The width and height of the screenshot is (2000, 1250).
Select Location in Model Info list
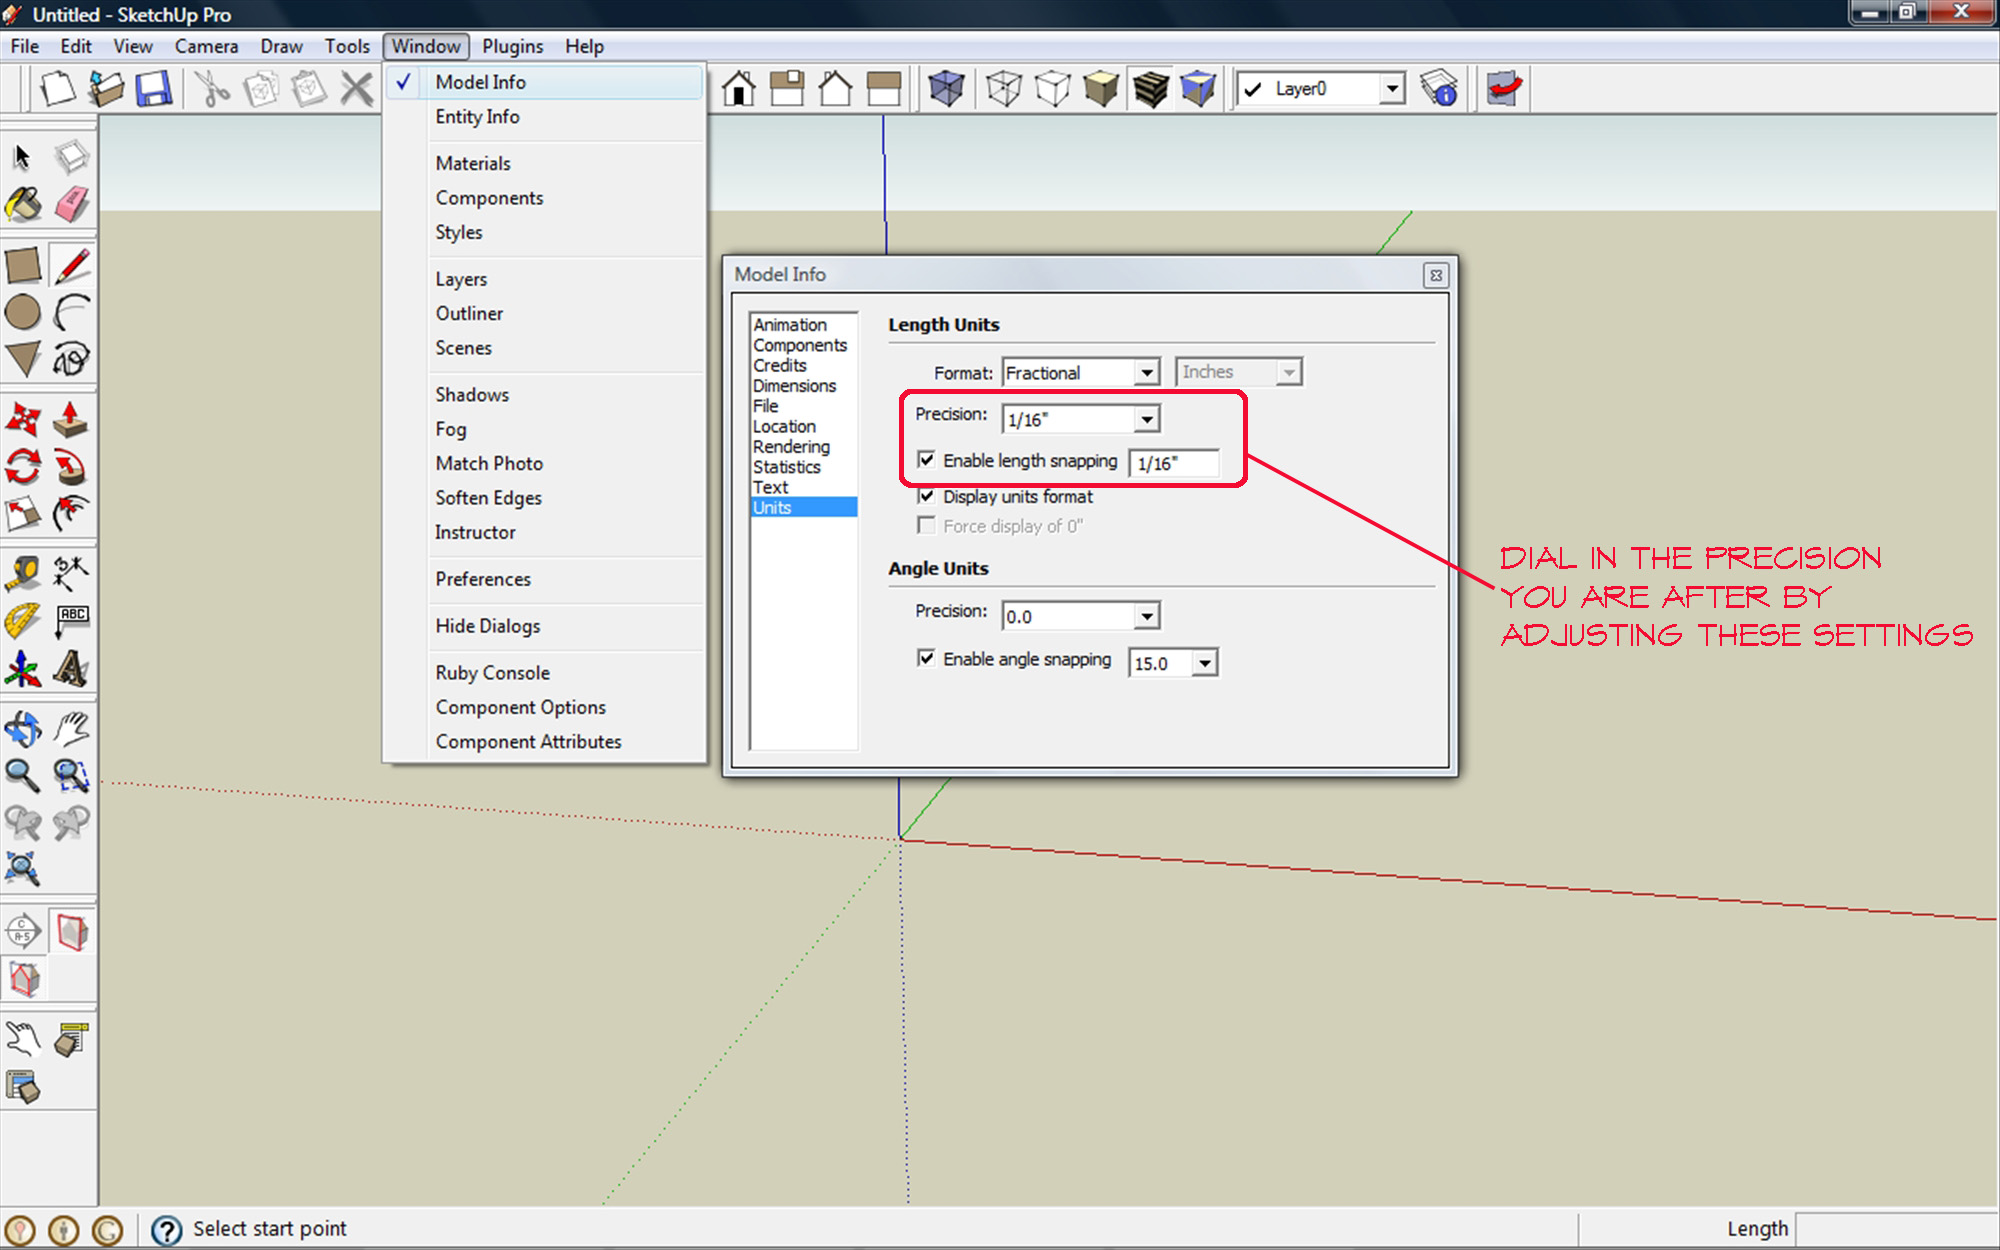click(804, 427)
